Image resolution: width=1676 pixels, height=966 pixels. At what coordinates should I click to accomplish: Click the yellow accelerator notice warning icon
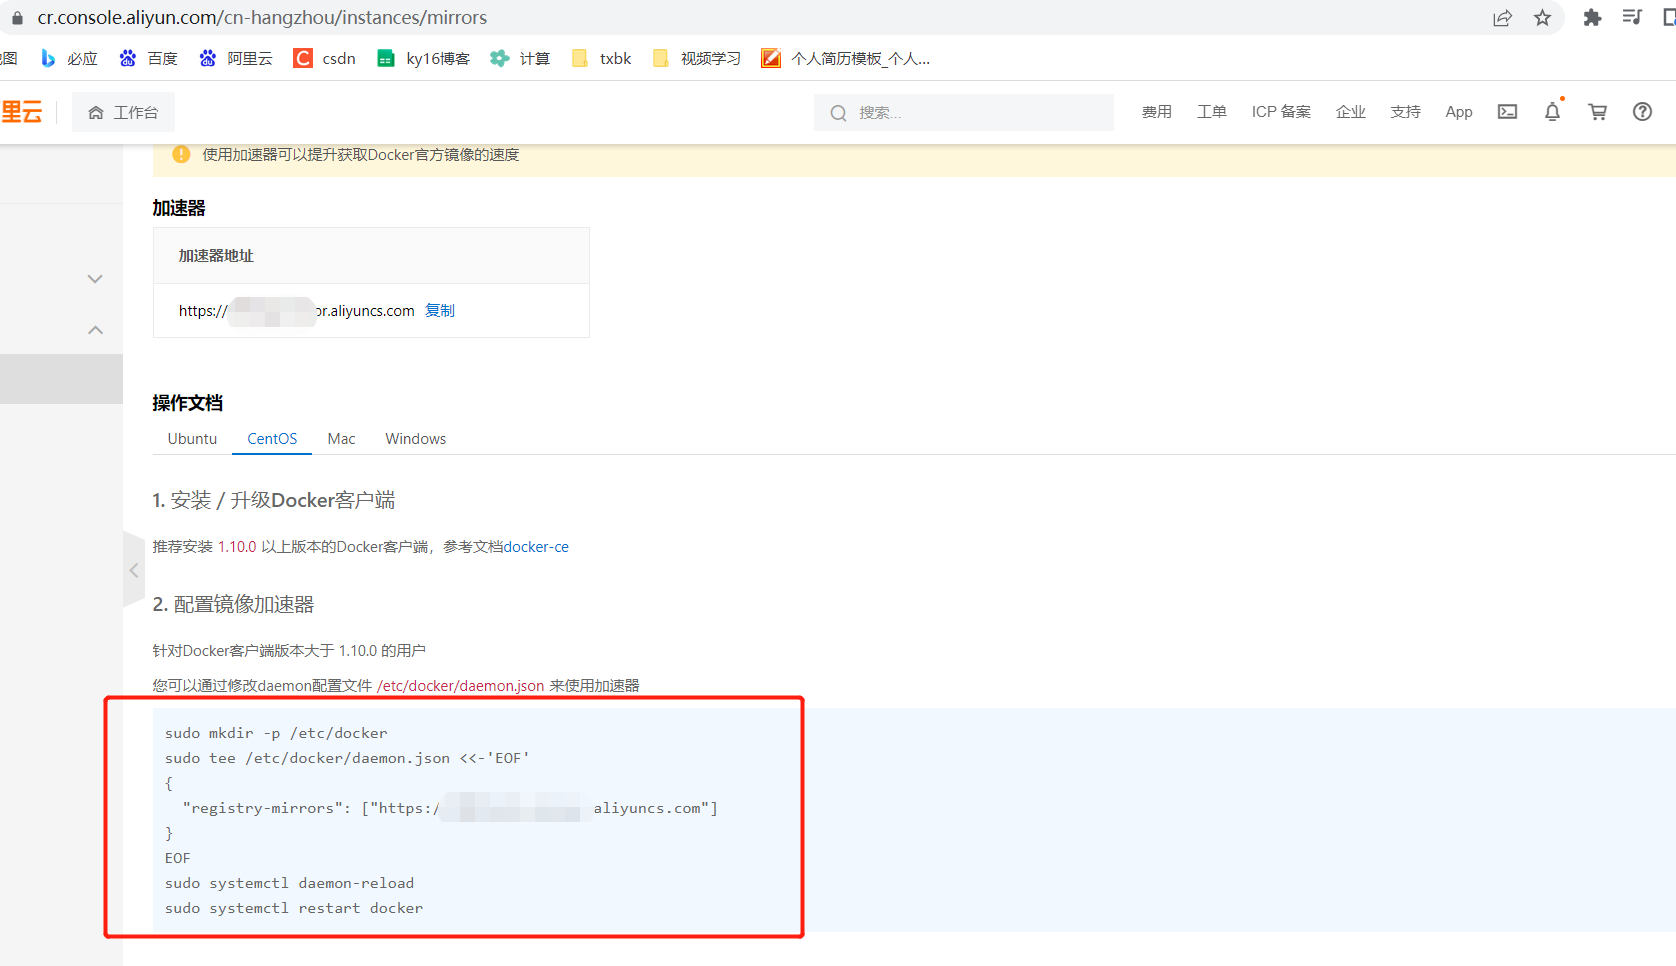pos(181,155)
